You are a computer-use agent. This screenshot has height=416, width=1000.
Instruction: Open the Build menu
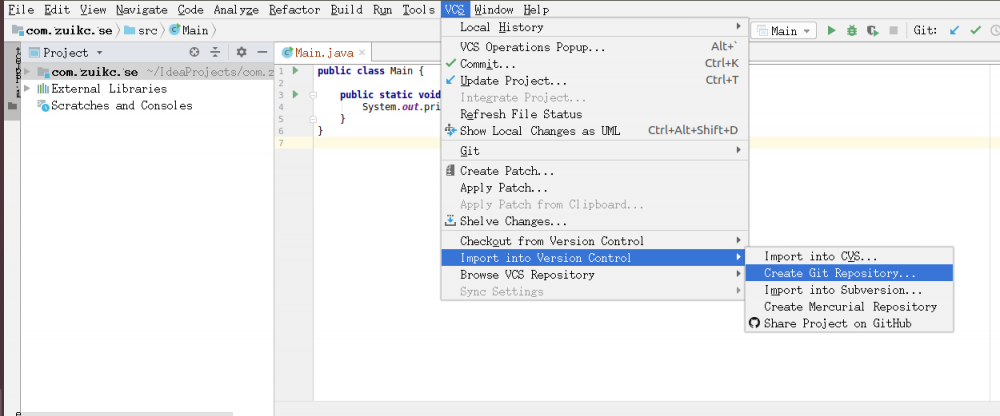tap(347, 10)
